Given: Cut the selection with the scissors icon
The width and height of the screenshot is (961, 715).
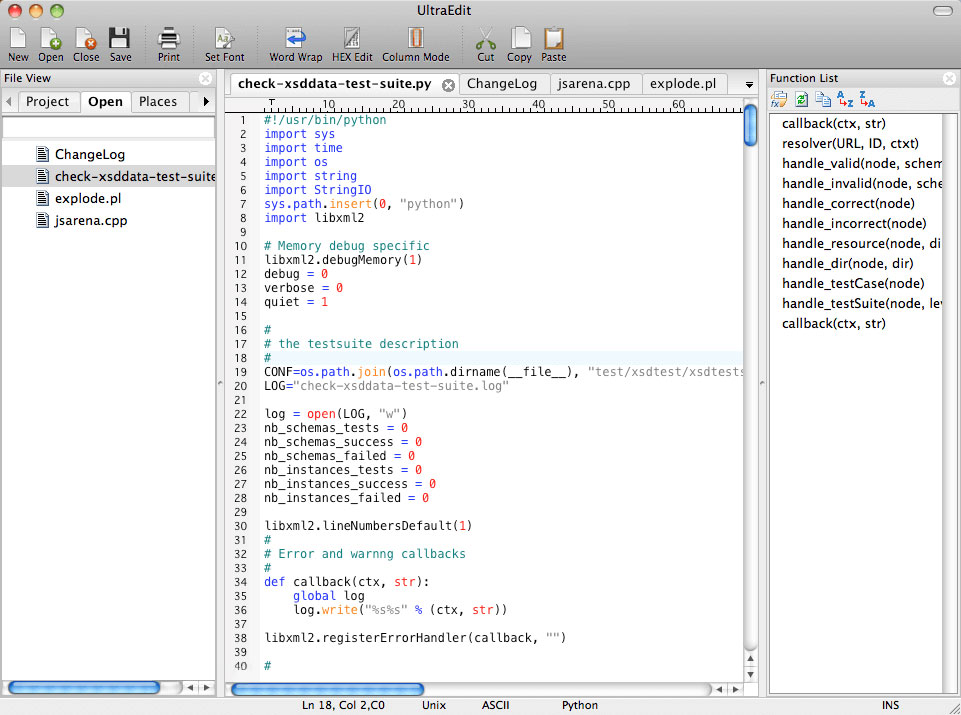Looking at the screenshot, I should (485, 44).
